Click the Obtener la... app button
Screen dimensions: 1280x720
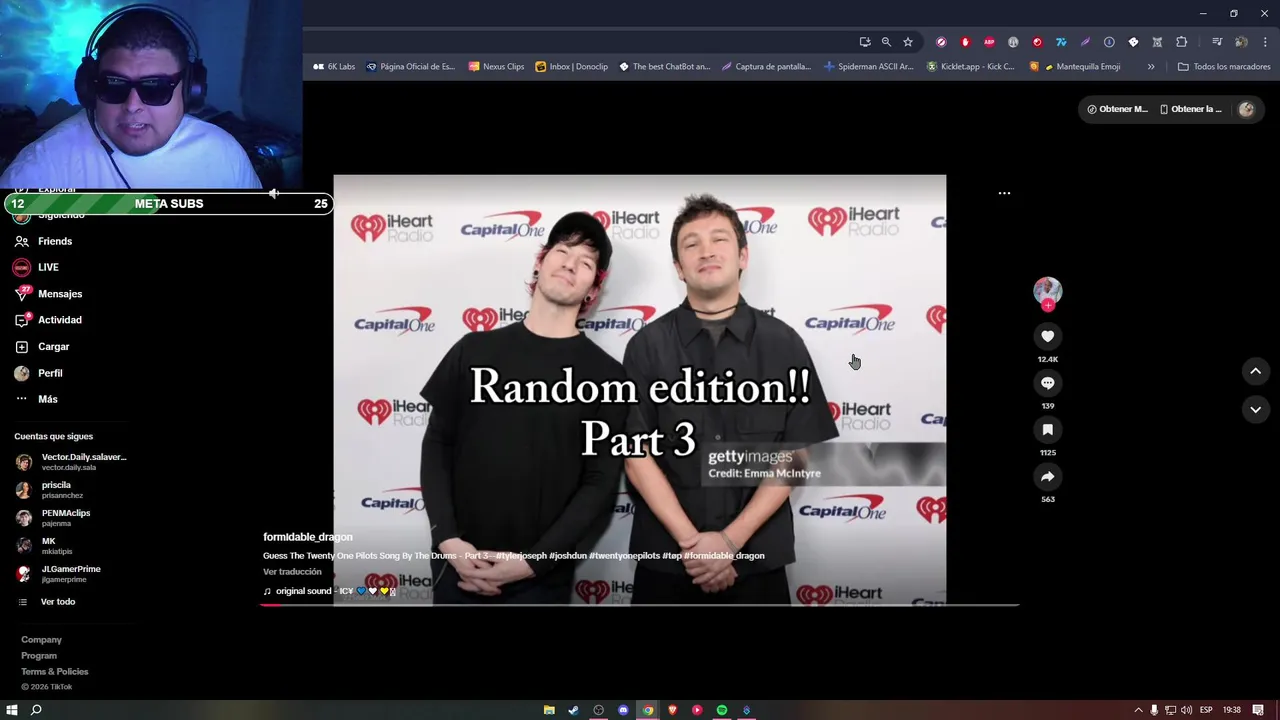pos(1190,109)
